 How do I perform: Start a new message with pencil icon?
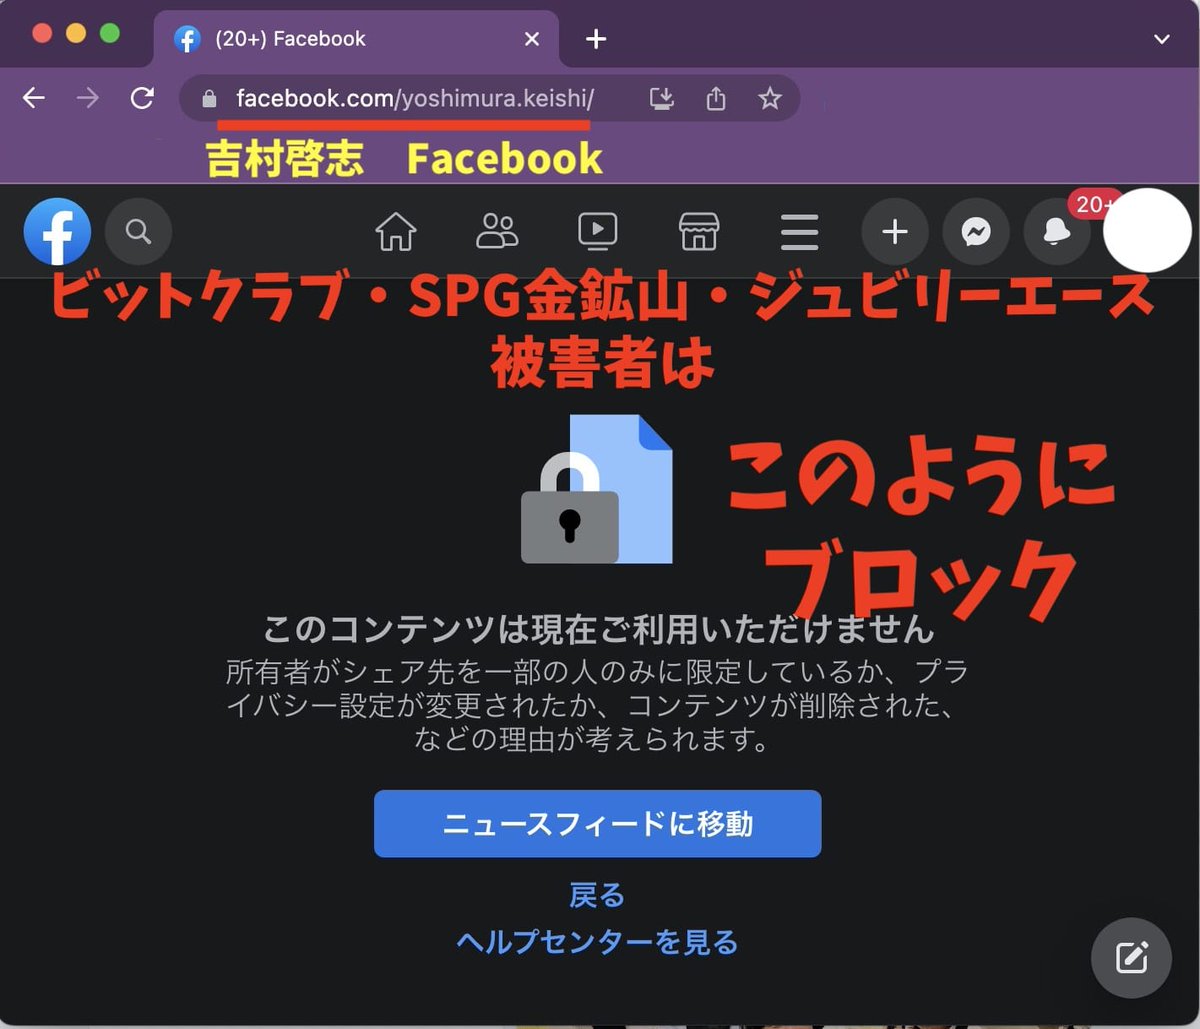tap(1132, 958)
